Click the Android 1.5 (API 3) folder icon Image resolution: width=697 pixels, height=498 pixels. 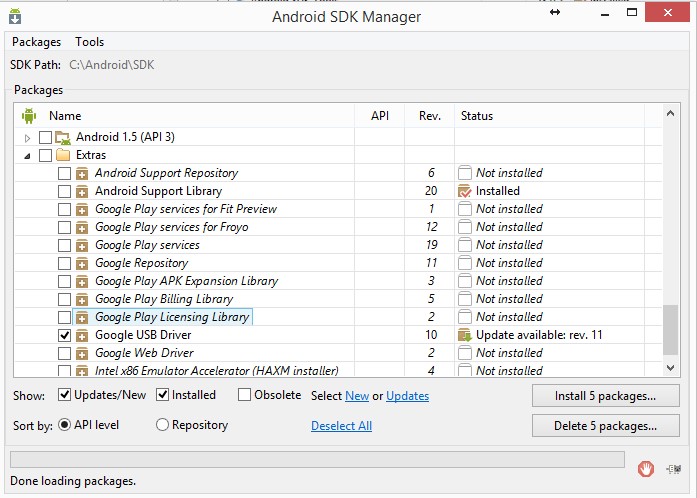tap(63, 137)
